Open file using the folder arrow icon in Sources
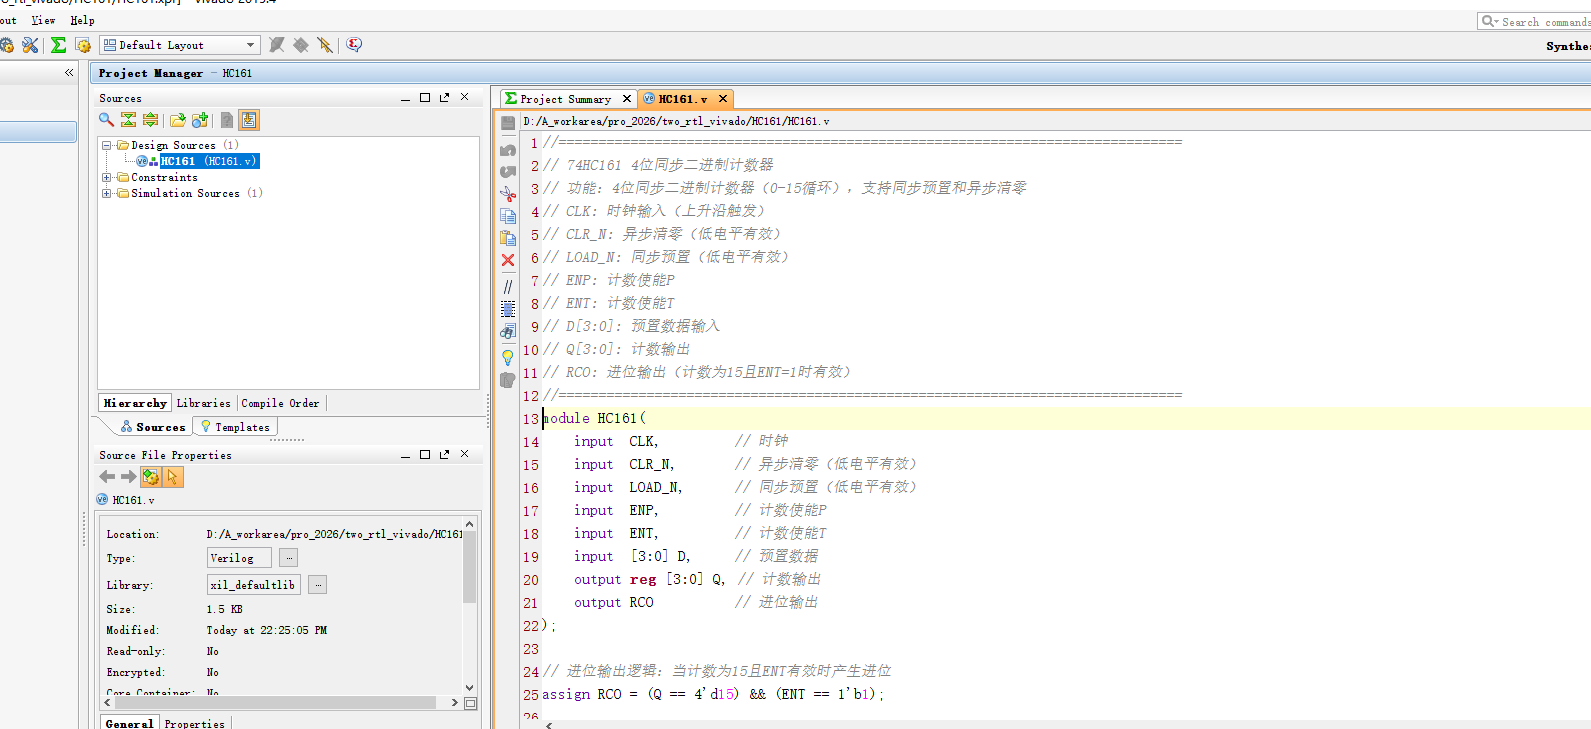1591x729 pixels. click(177, 120)
